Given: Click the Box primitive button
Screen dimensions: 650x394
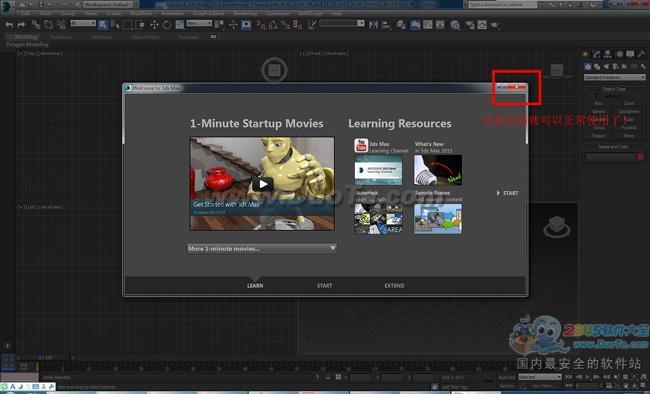Looking at the screenshot, I should tap(599, 103).
